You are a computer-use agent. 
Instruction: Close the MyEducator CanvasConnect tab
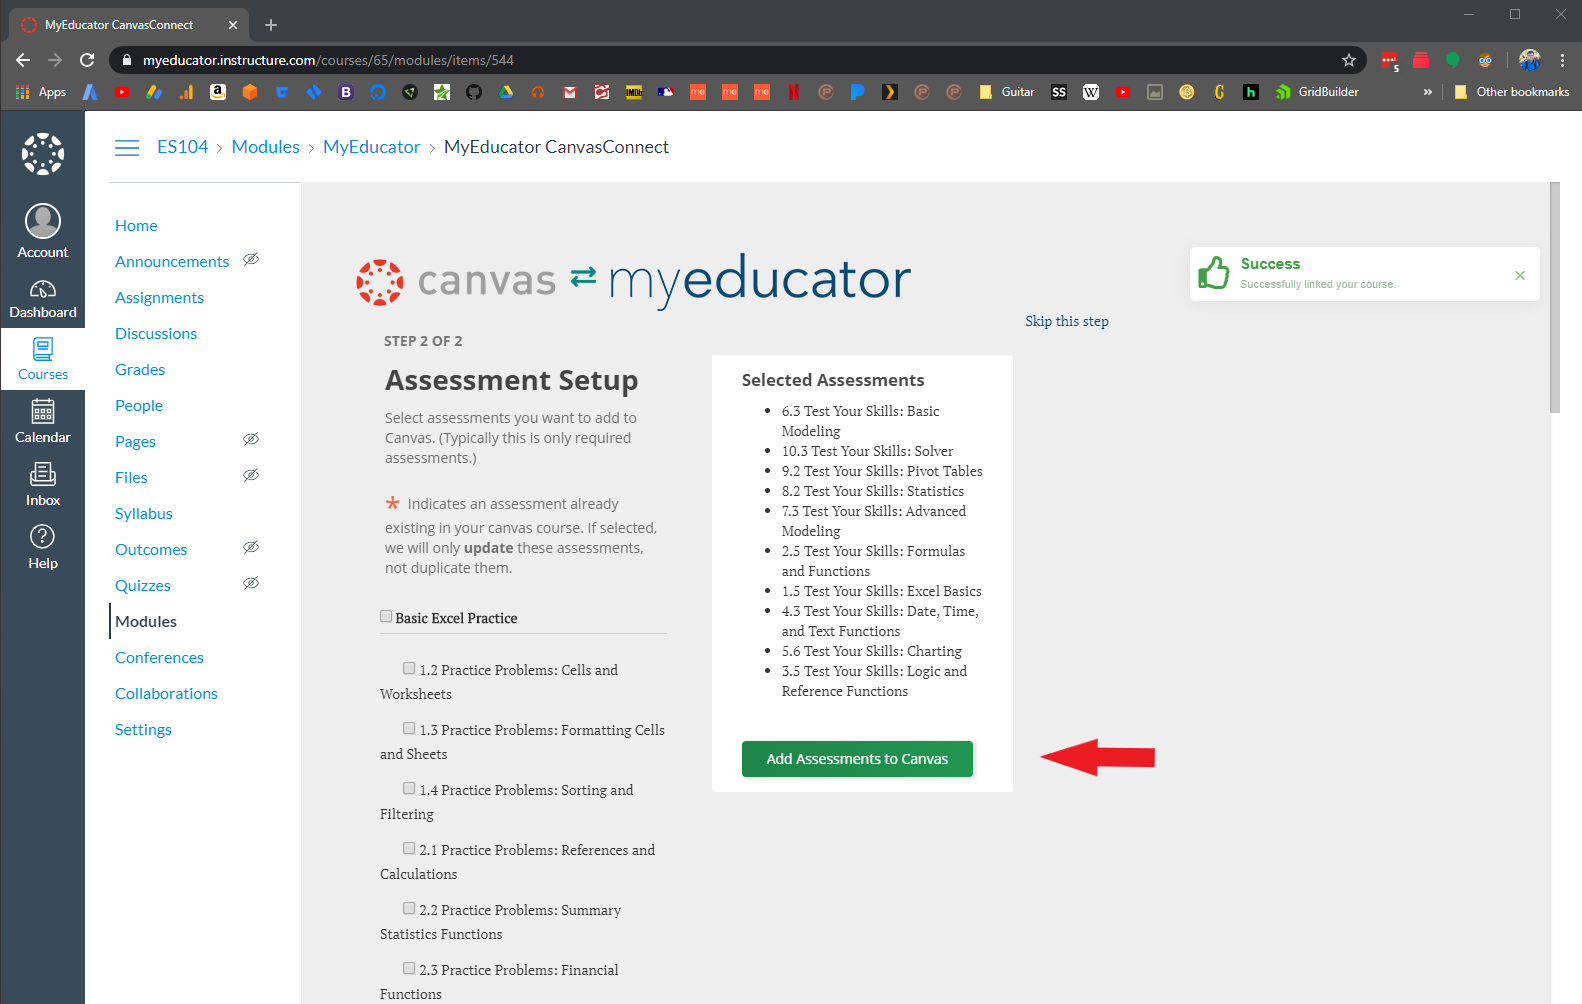233,25
